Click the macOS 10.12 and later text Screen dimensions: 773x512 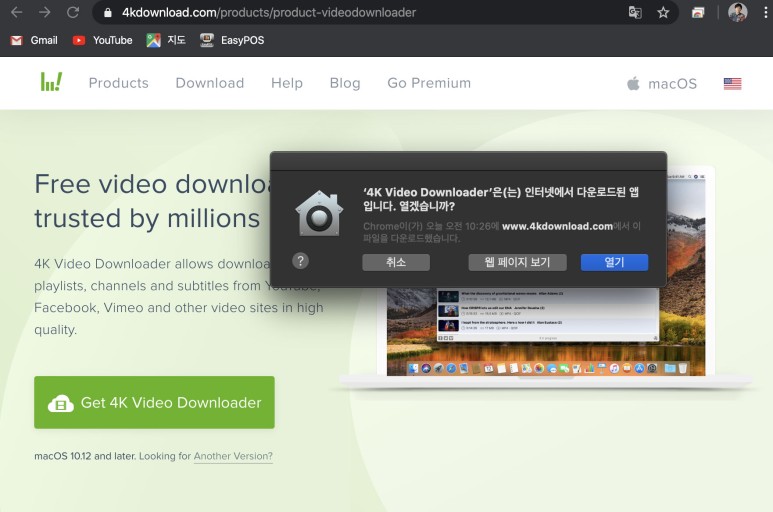pos(85,456)
